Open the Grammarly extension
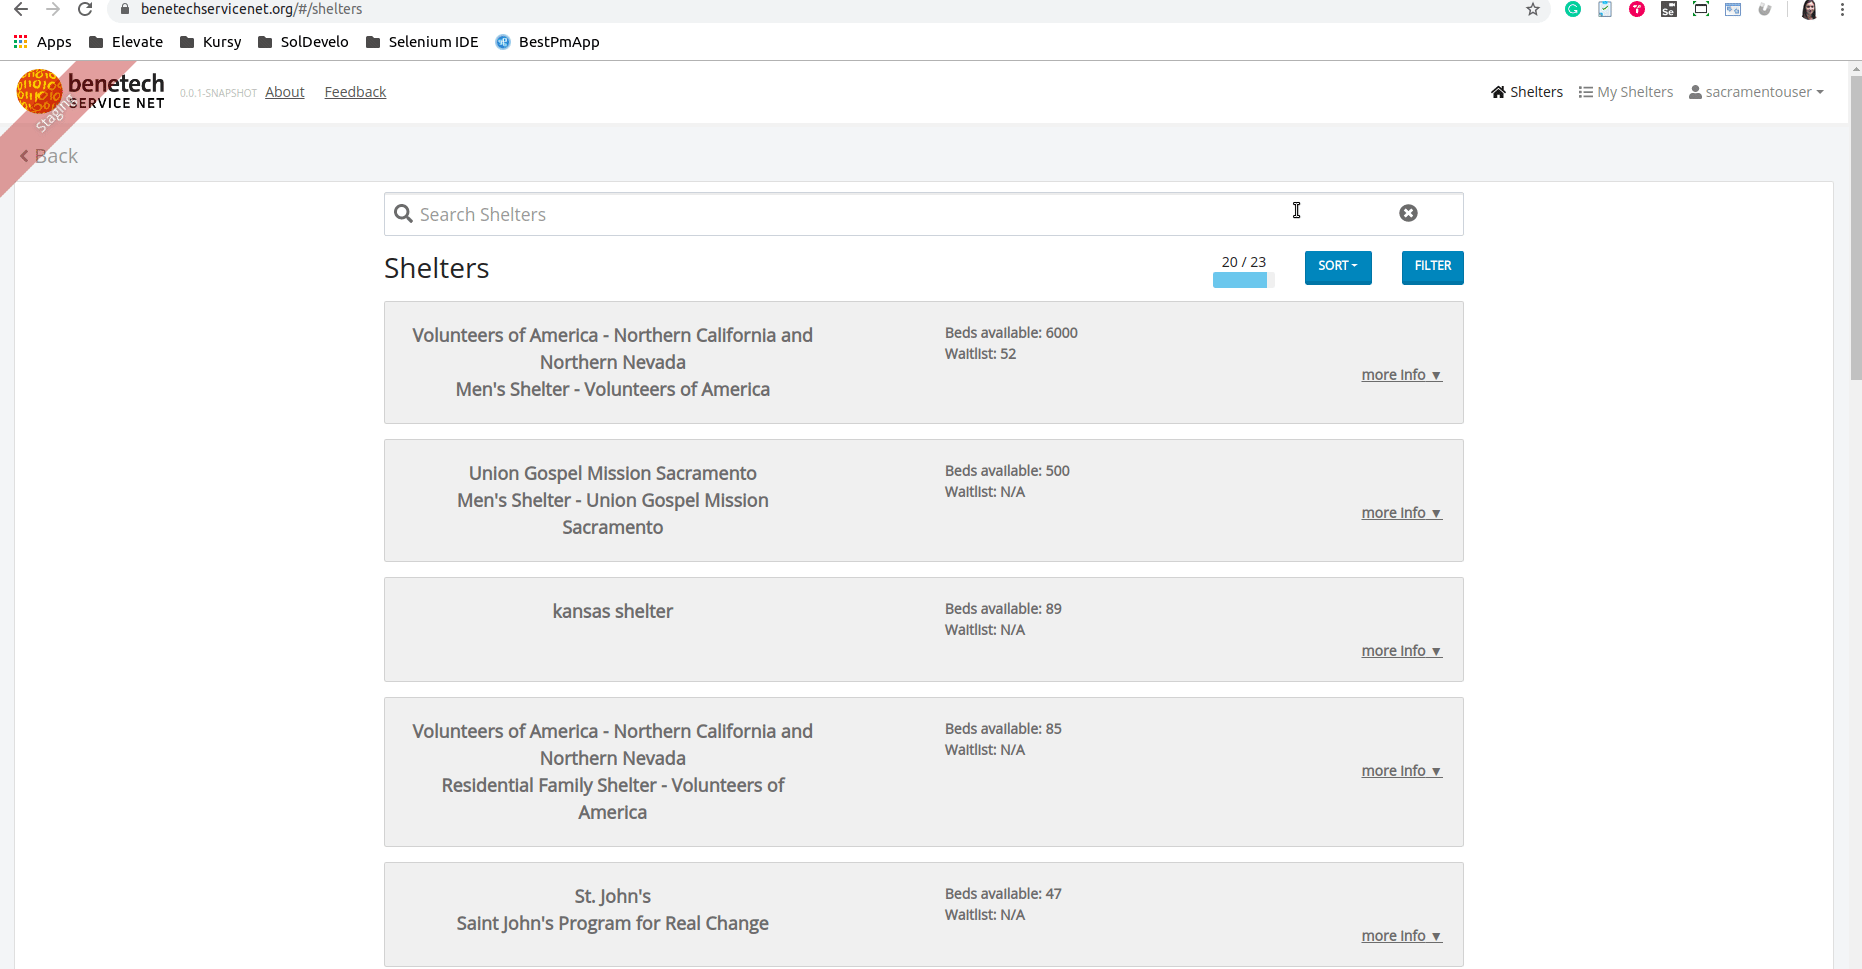1862x969 pixels. point(1572,9)
